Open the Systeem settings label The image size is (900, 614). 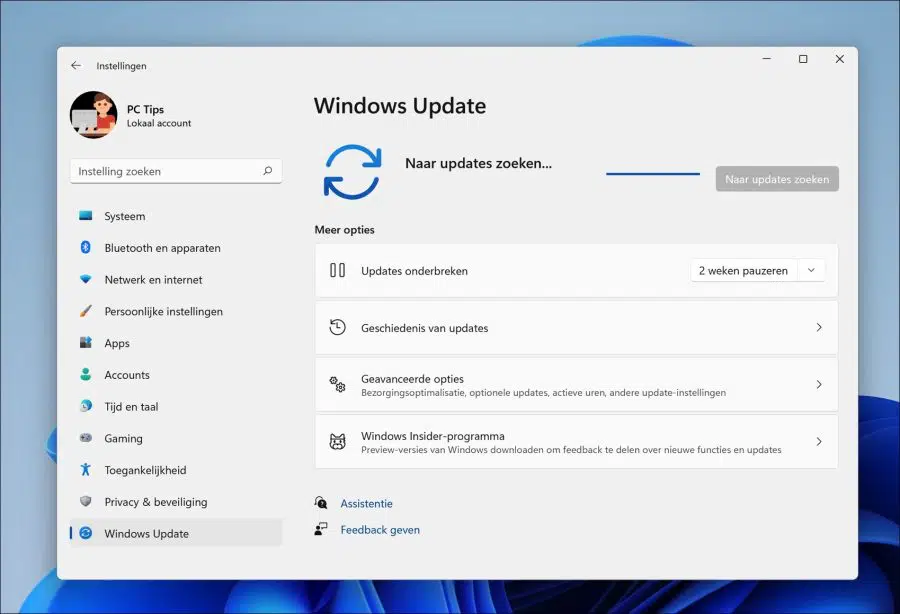tap(125, 216)
